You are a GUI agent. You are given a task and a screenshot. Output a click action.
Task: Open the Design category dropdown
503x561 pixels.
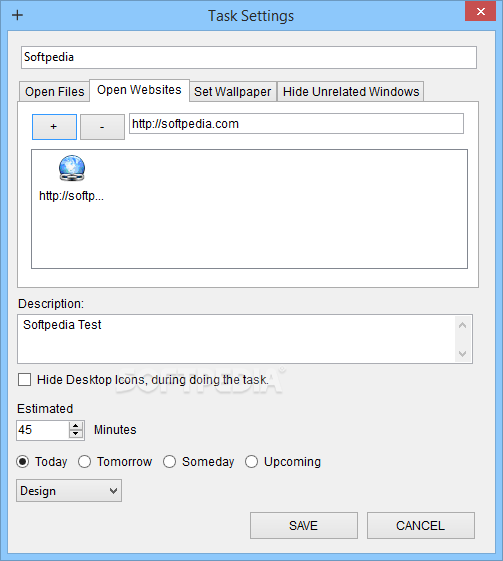(69, 491)
